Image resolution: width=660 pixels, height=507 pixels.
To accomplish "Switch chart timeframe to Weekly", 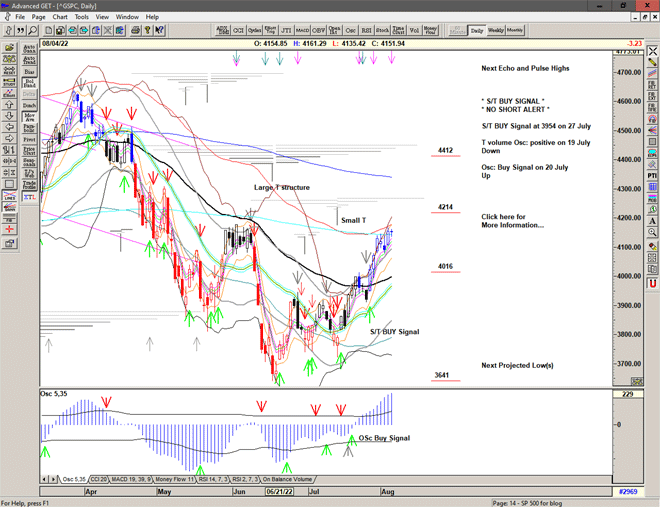I will point(496,30).
